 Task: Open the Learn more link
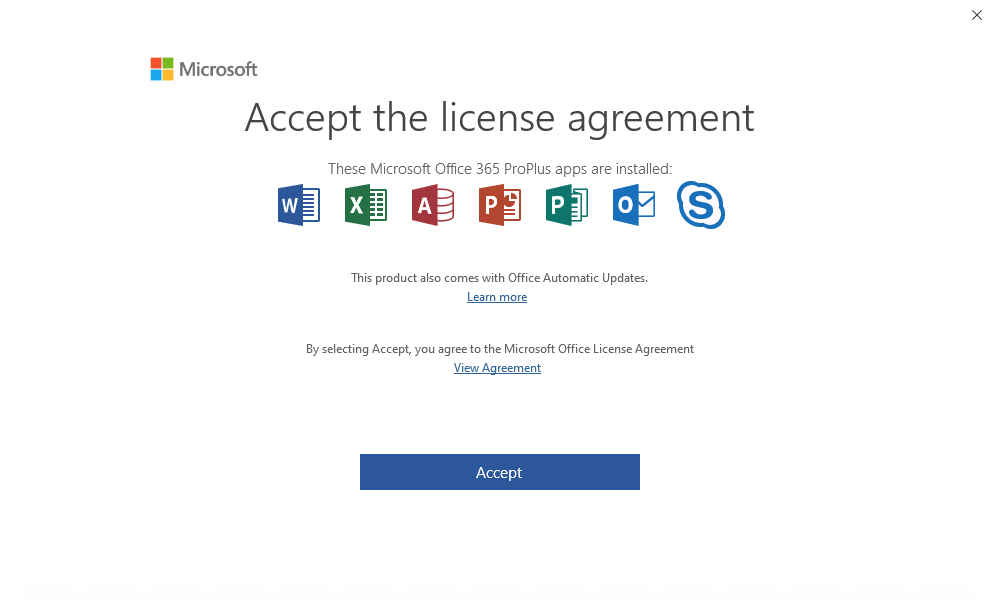pyautogui.click(x=497, y=297)
